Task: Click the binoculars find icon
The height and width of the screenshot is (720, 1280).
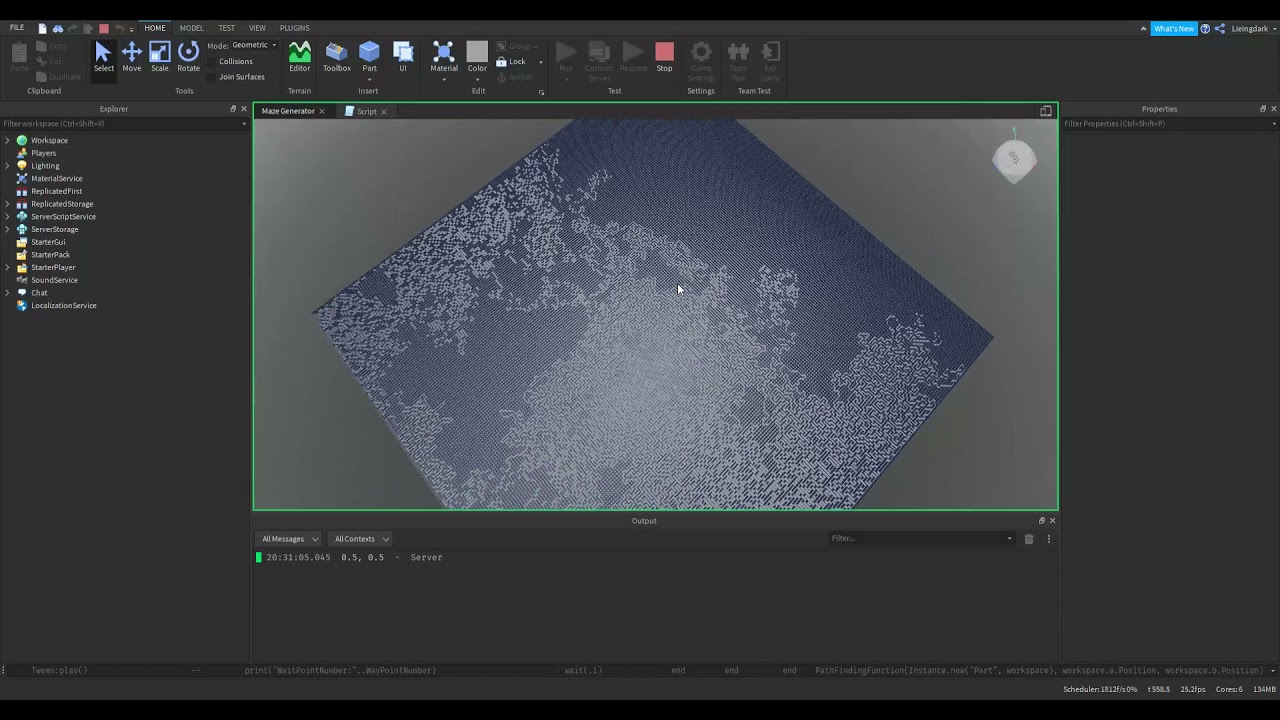Action: (57, 28)
